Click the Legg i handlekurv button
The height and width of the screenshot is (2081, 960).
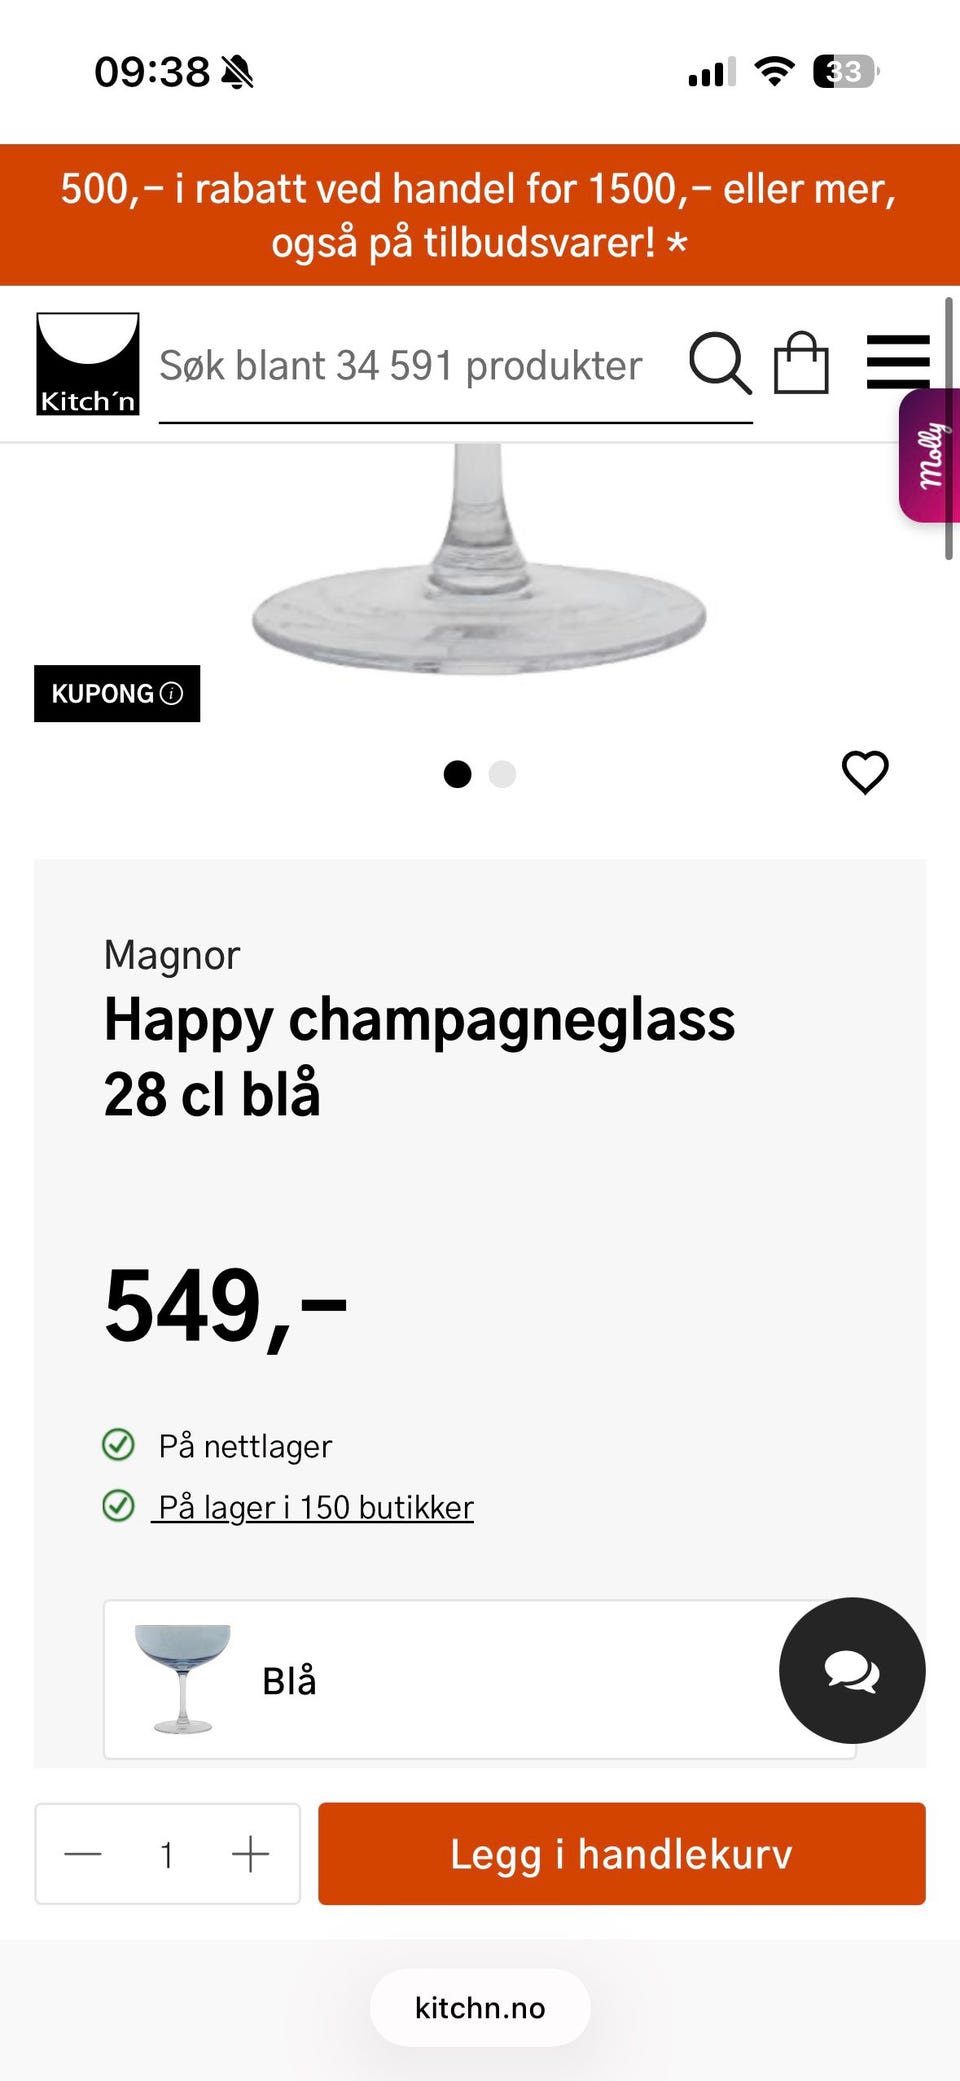click(x=622, y=1854)
